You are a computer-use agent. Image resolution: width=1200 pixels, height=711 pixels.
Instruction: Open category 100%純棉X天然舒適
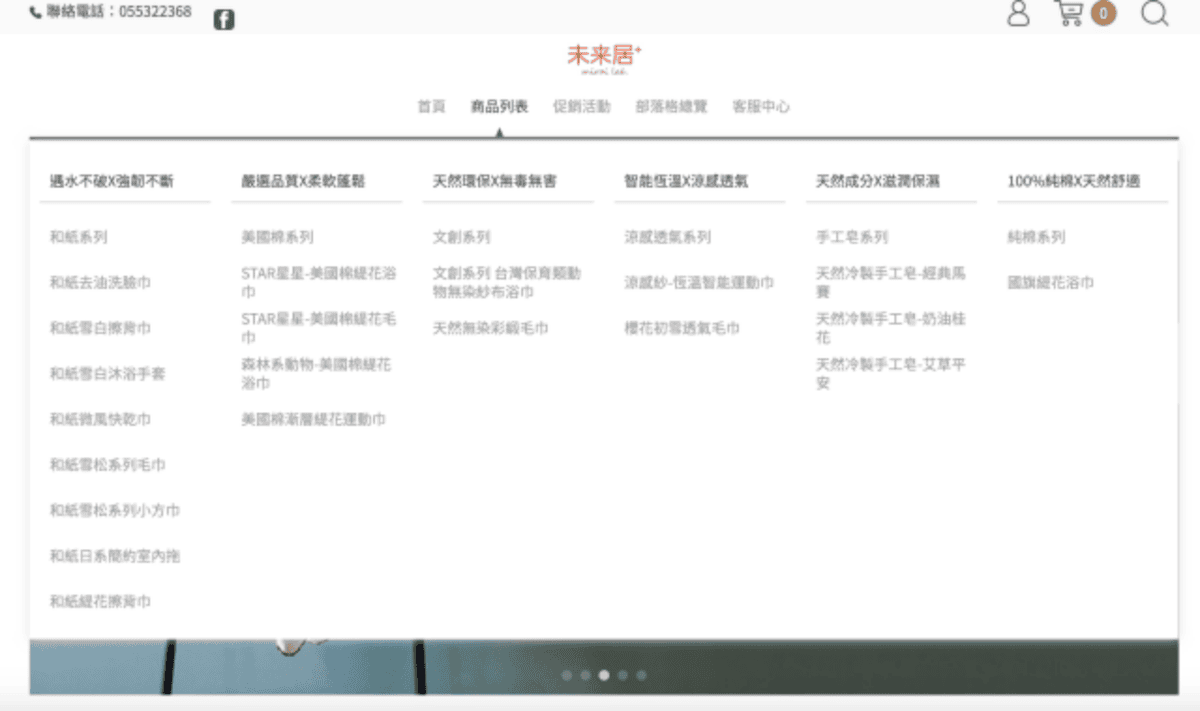tap(1074, 181)
